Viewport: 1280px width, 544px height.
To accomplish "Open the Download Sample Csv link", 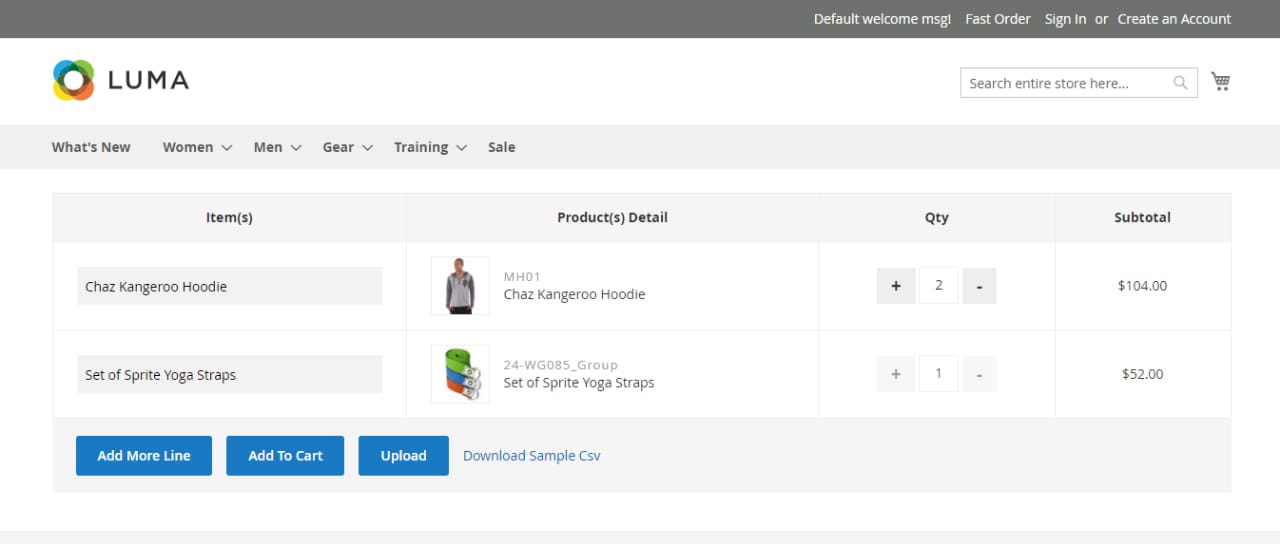I will click(532, 456).
